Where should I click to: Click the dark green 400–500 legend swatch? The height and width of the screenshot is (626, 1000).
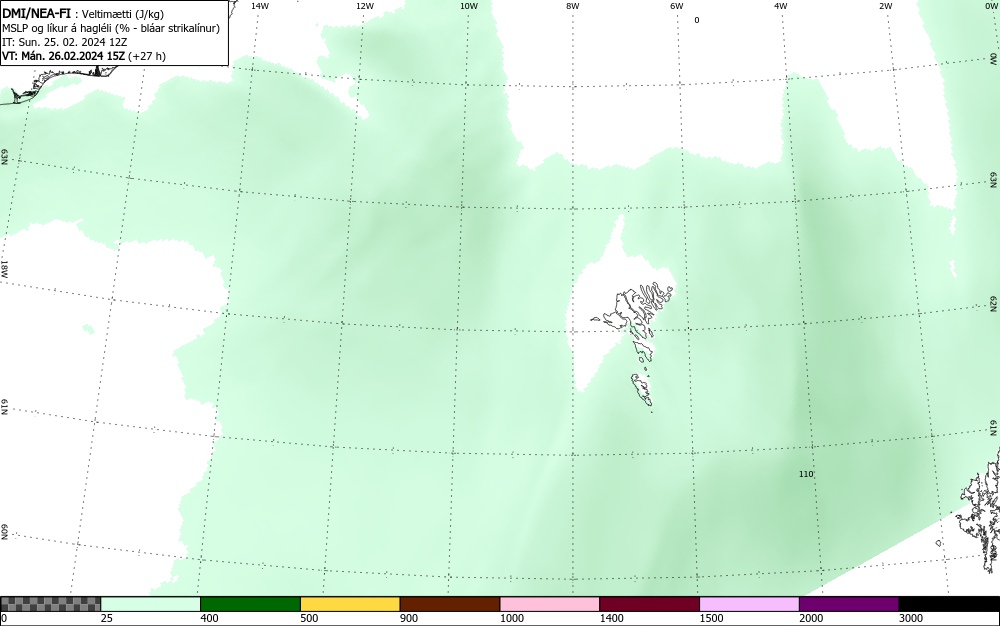[250, 604]
